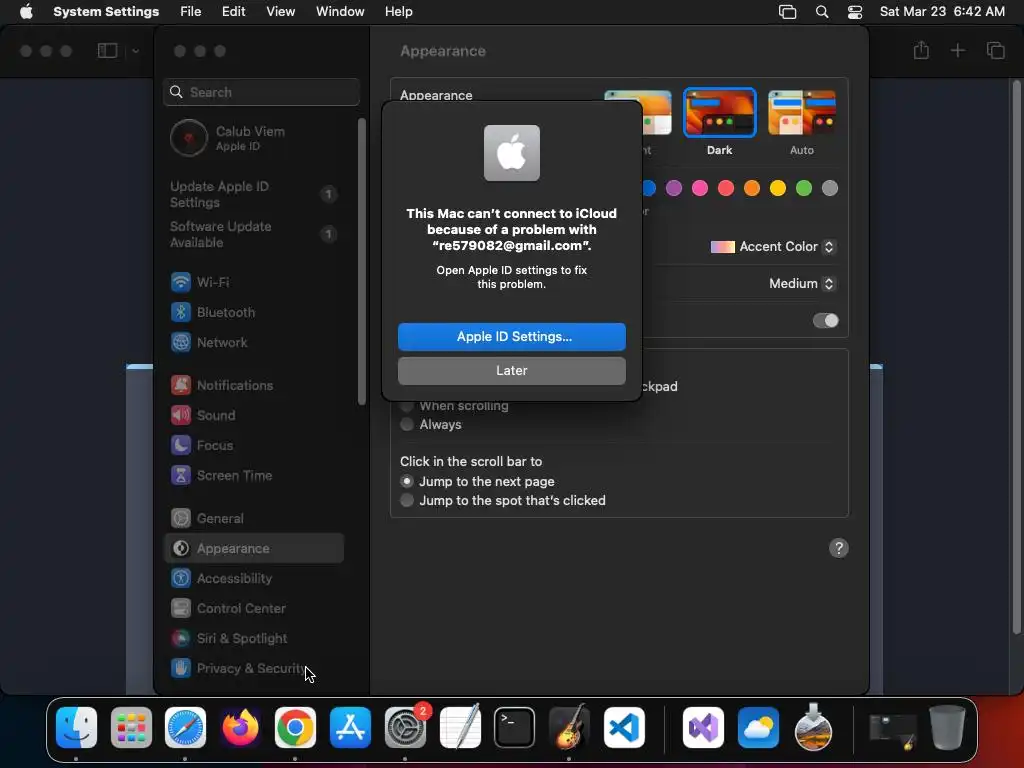
Task: Expand the background window sidebar chevron menu
Action: (135, 50)
